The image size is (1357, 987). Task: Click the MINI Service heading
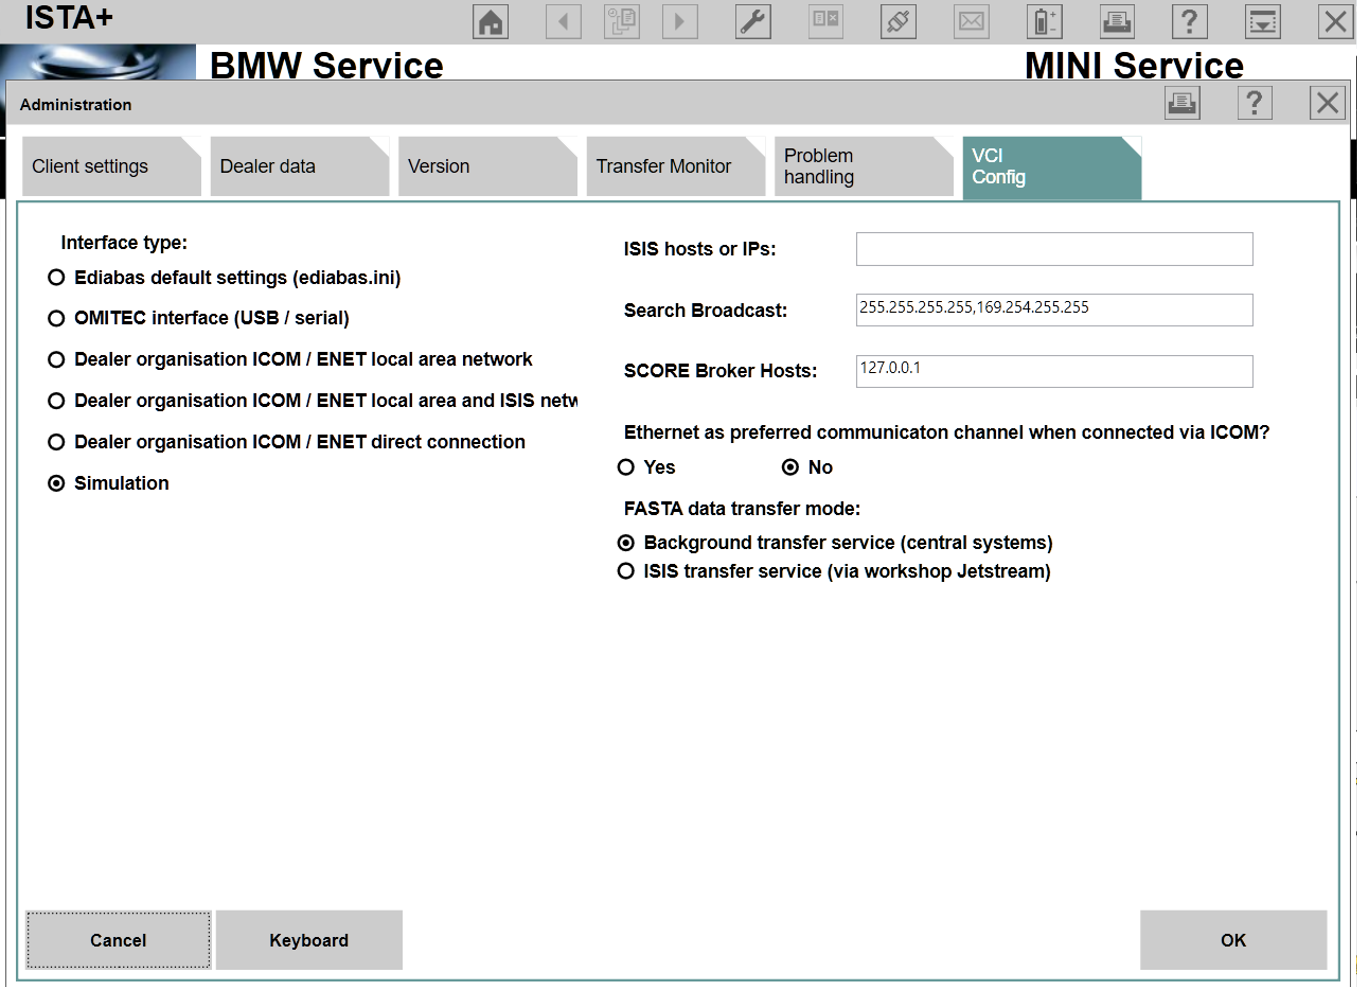tap(1134, 65)
